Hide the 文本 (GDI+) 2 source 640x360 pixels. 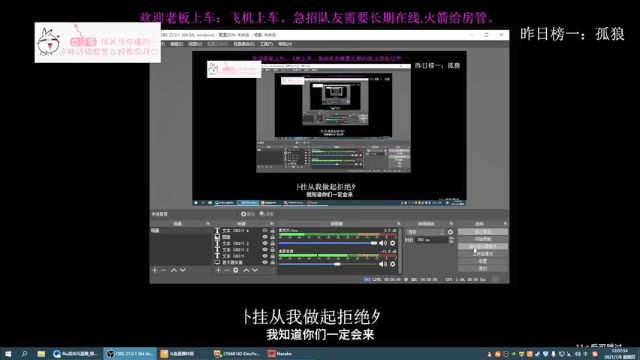tap(265, 249)
